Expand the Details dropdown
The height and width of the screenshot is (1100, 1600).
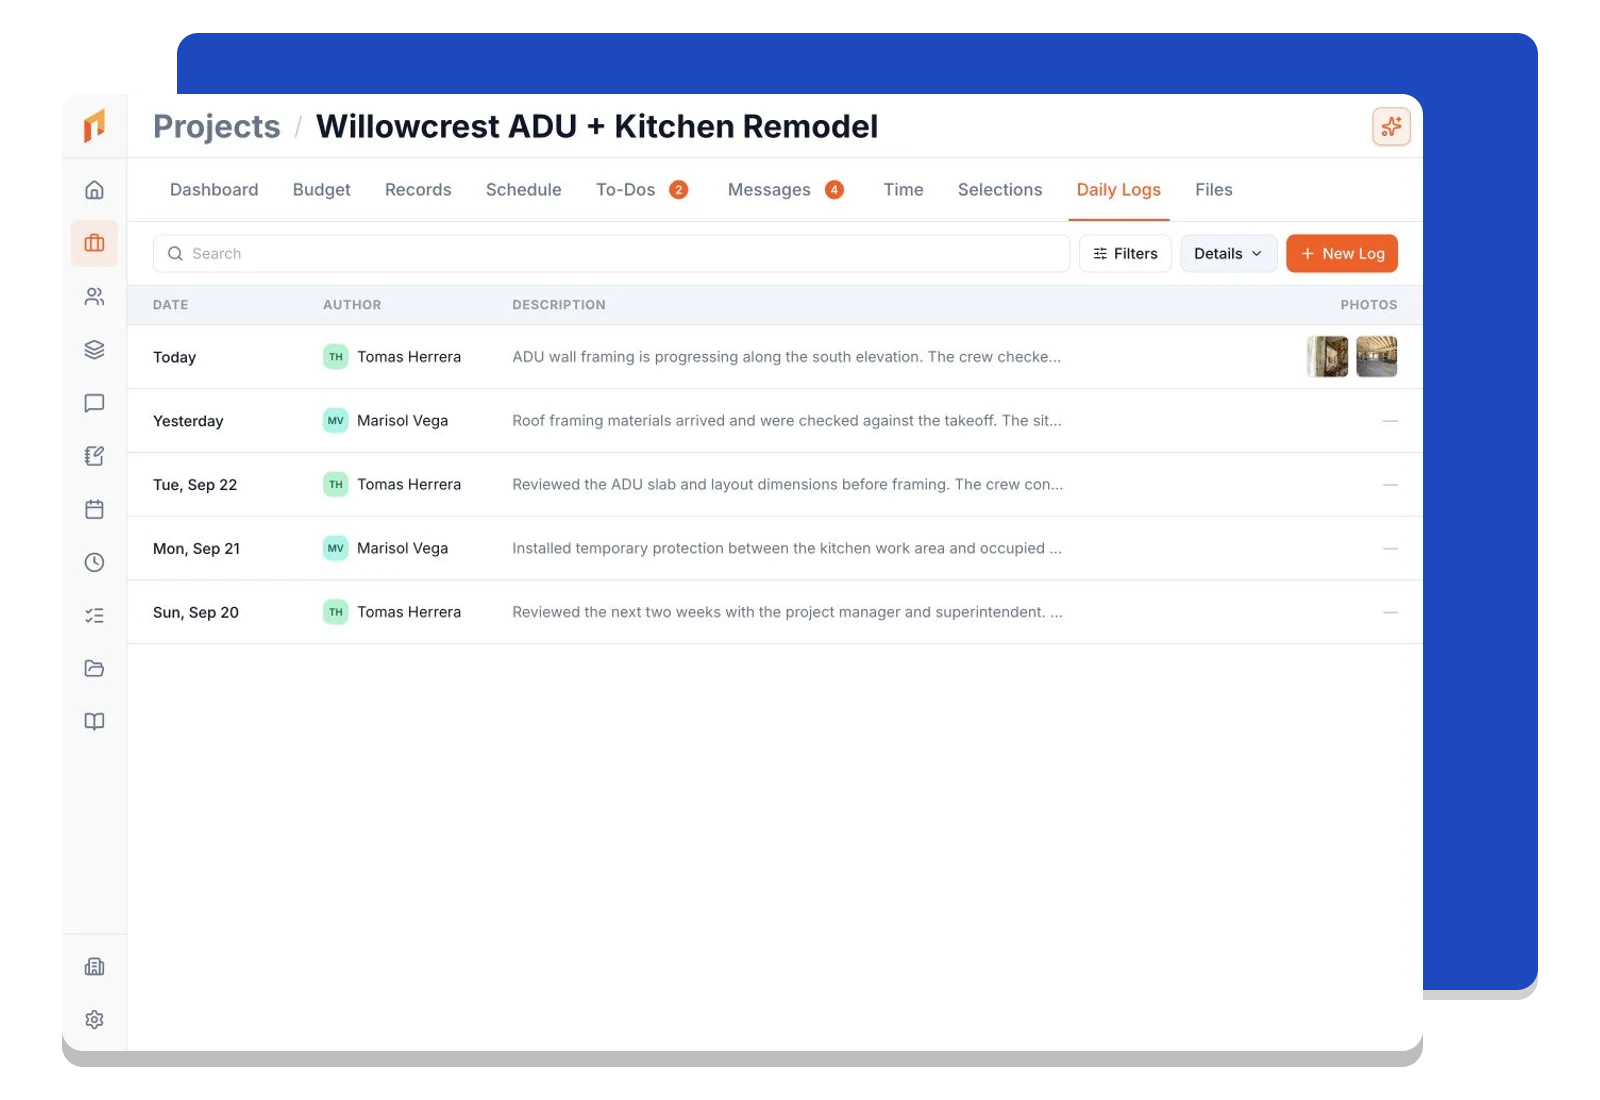click(1228, 253)
